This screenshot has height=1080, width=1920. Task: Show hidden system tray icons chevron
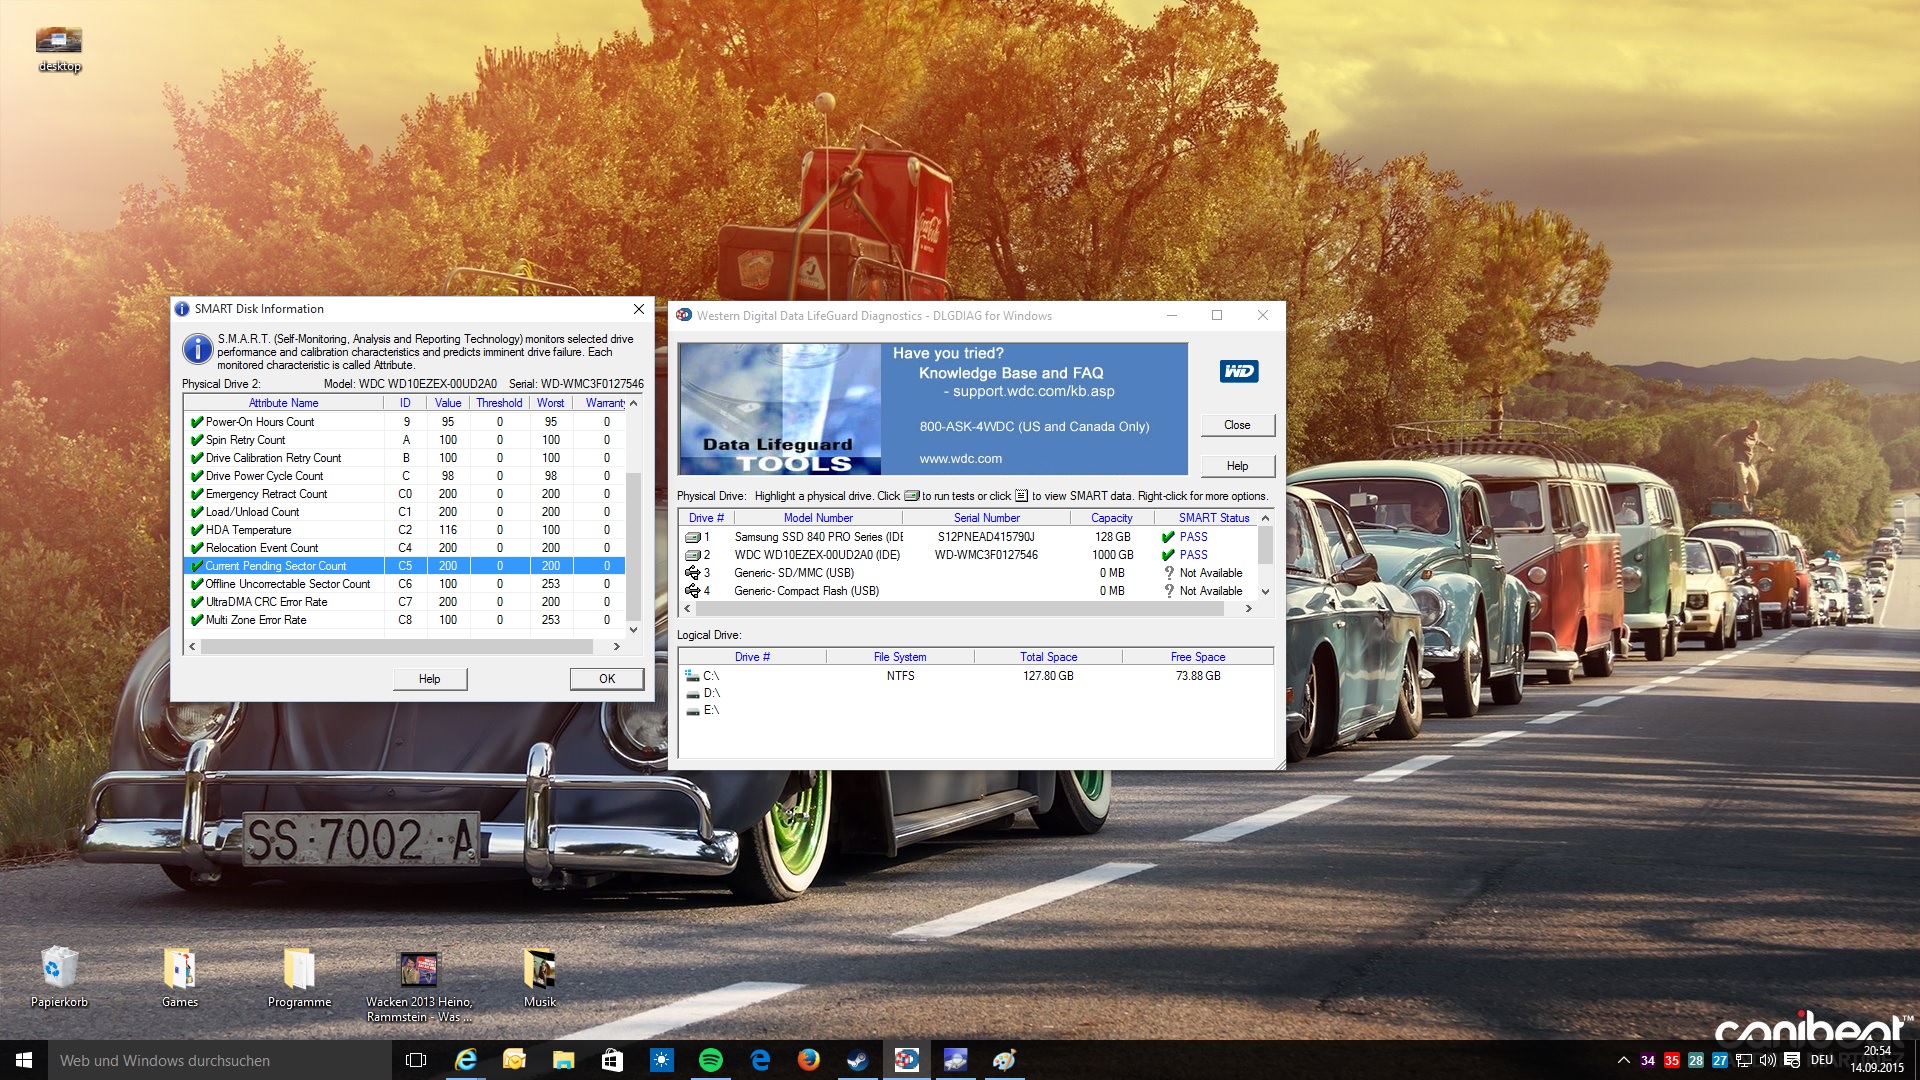point(1623,1060)
